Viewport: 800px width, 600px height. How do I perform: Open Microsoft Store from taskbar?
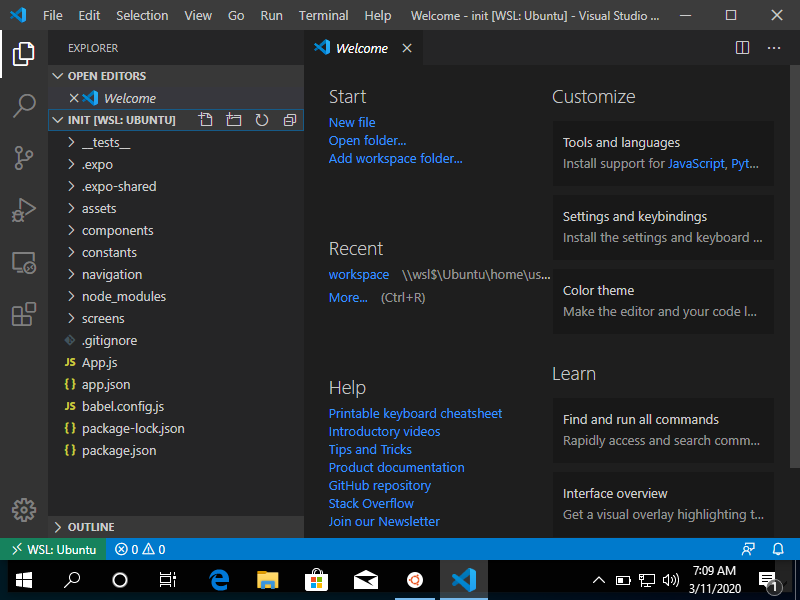[316, 580]
